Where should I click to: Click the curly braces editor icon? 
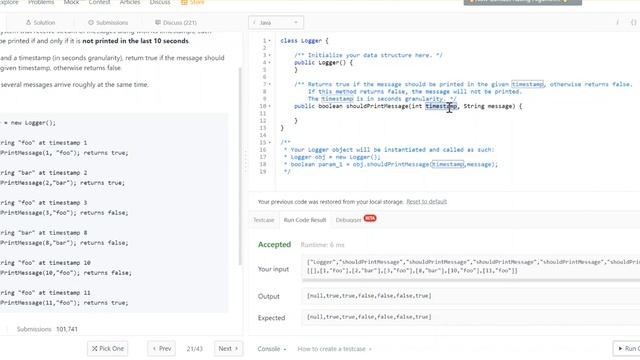click(x=633, y=22)
